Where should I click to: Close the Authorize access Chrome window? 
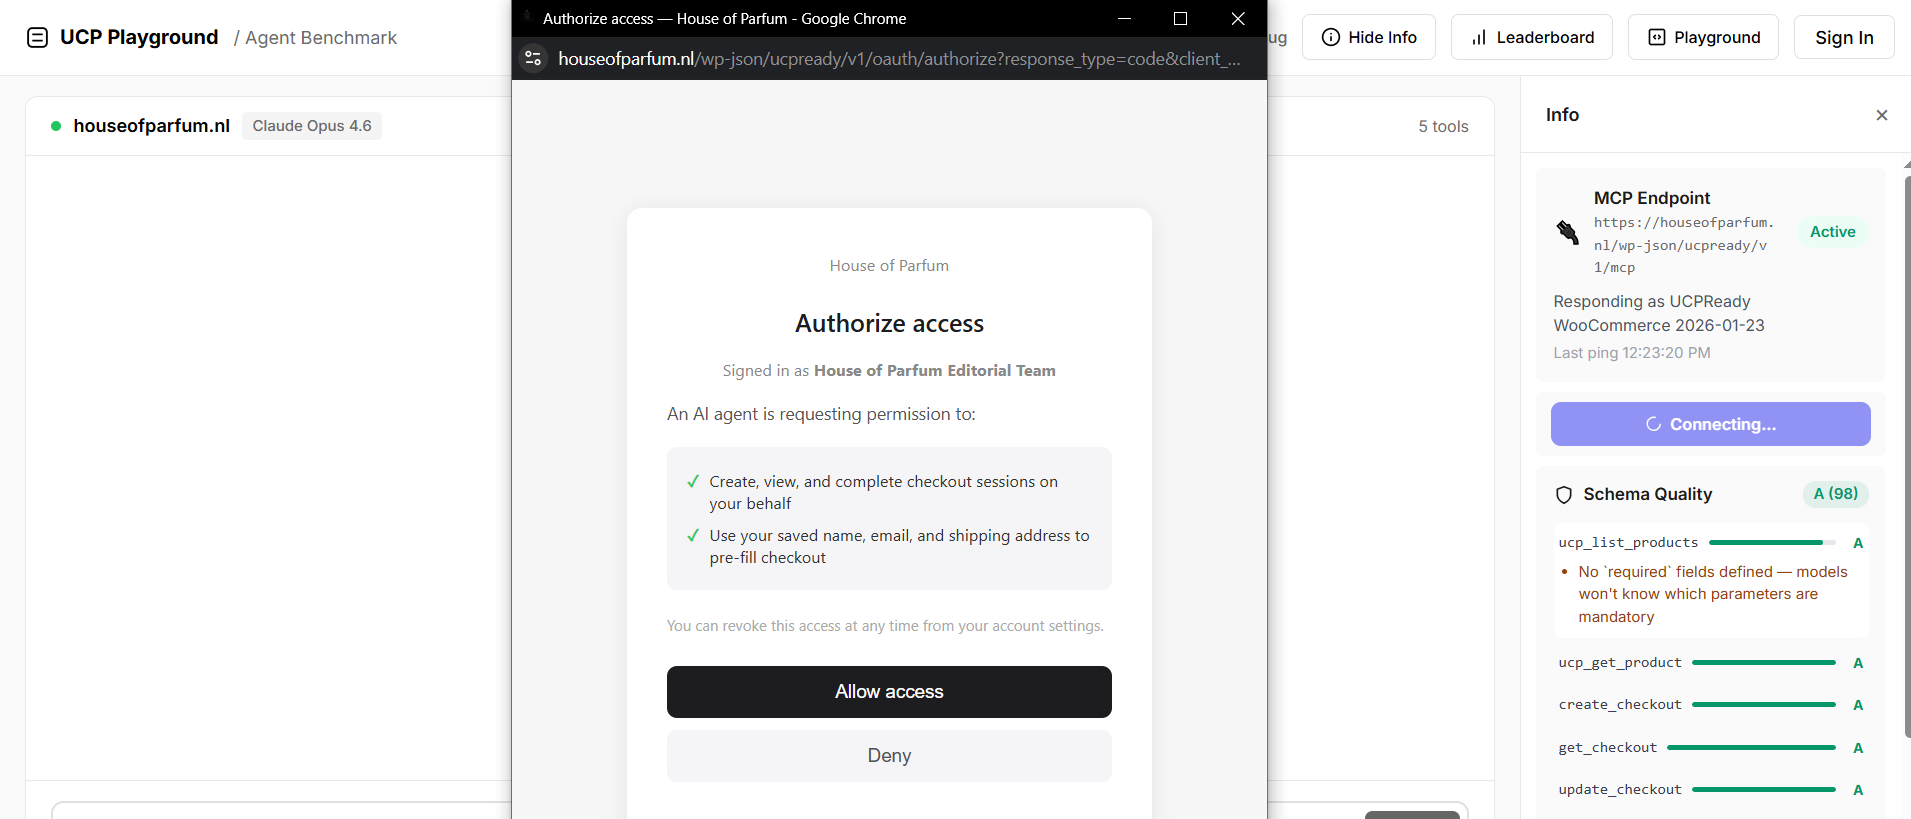point(1238,18)
